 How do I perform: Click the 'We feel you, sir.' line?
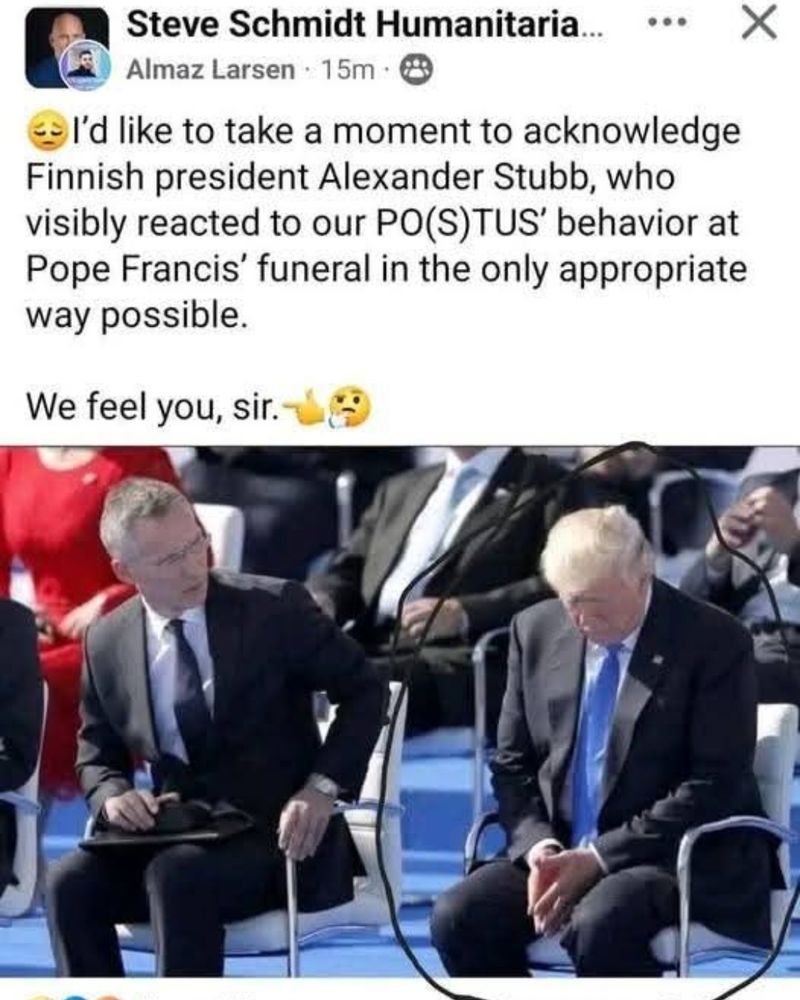click(x=152, y=406)
